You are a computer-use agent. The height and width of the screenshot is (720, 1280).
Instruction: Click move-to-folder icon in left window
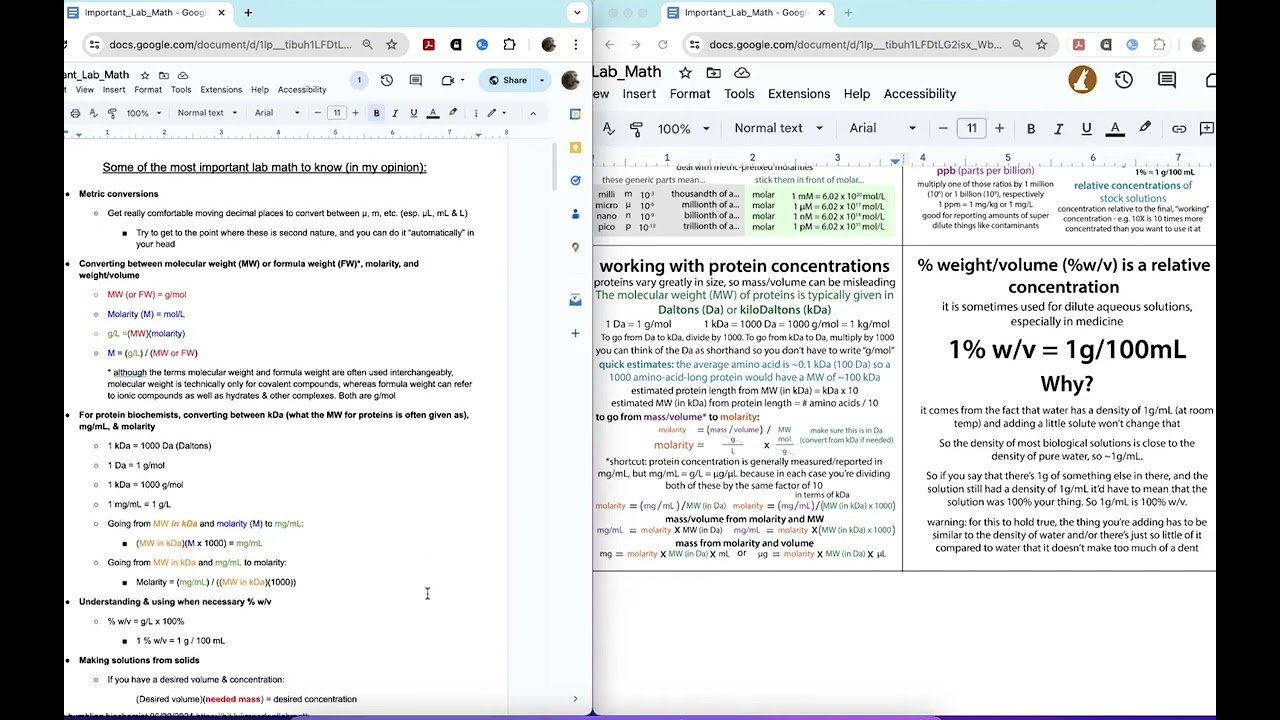164,75
